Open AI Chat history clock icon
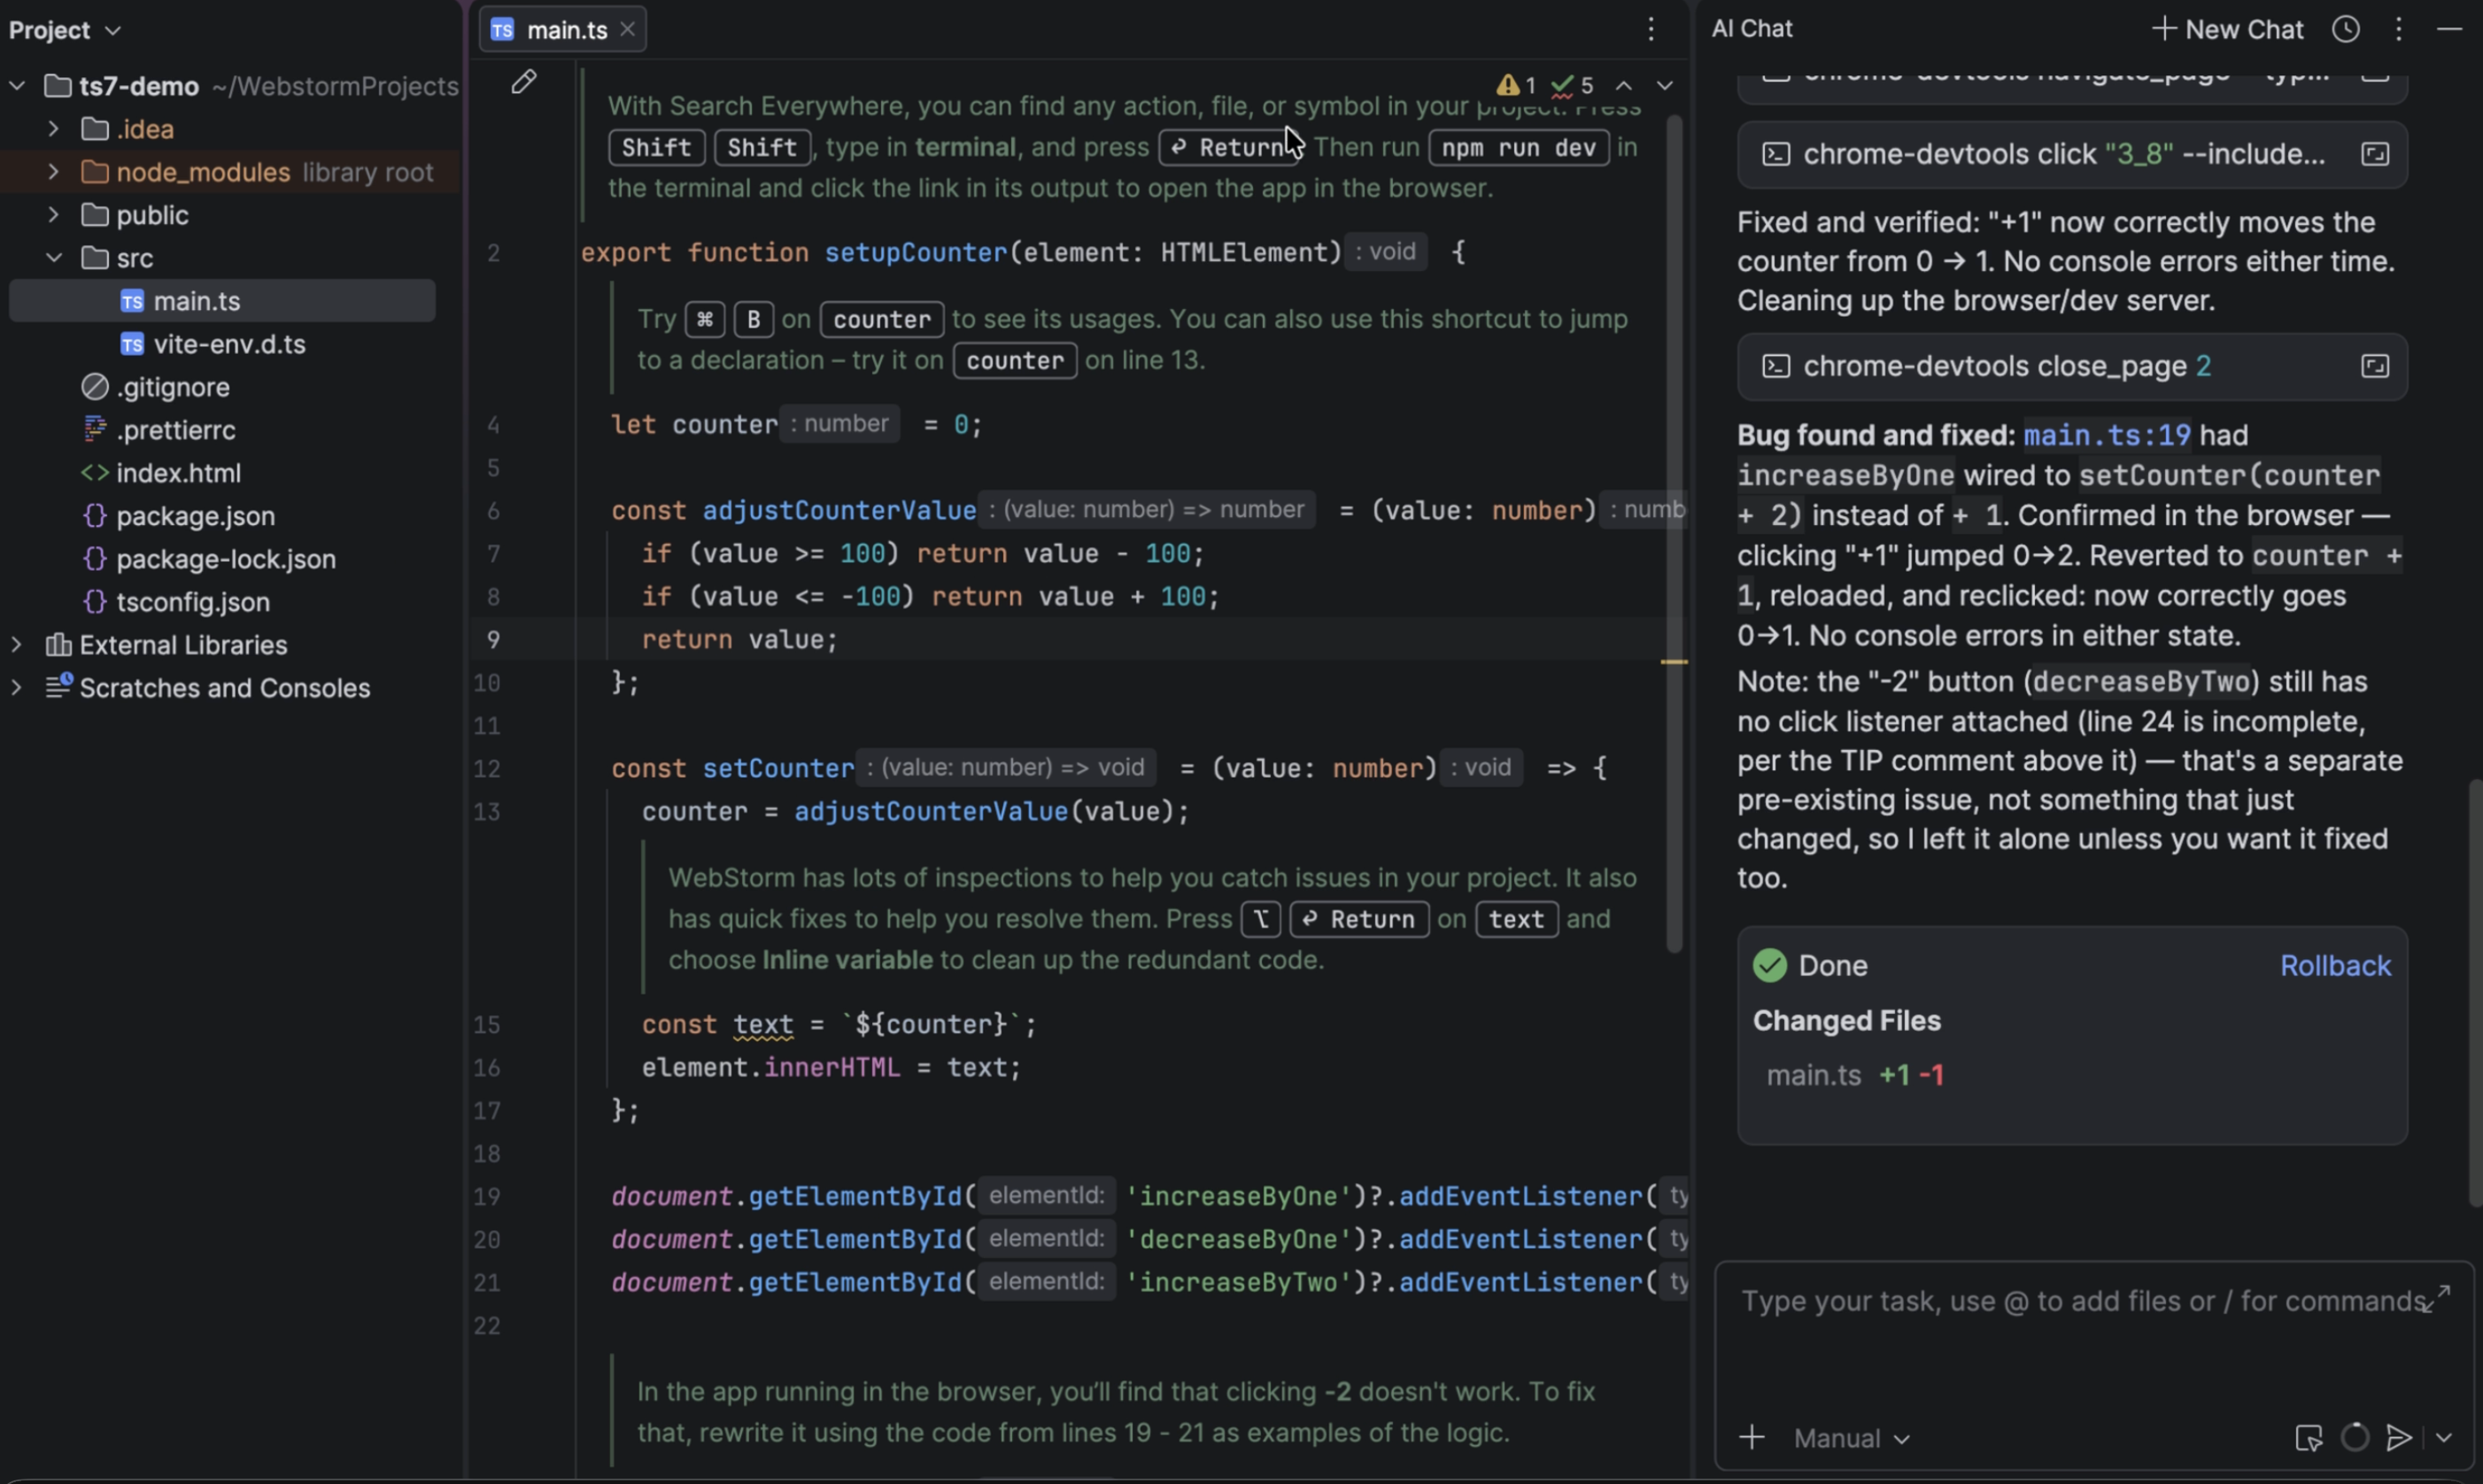Viewport: 2483px width, 1484px height. 2346,29
